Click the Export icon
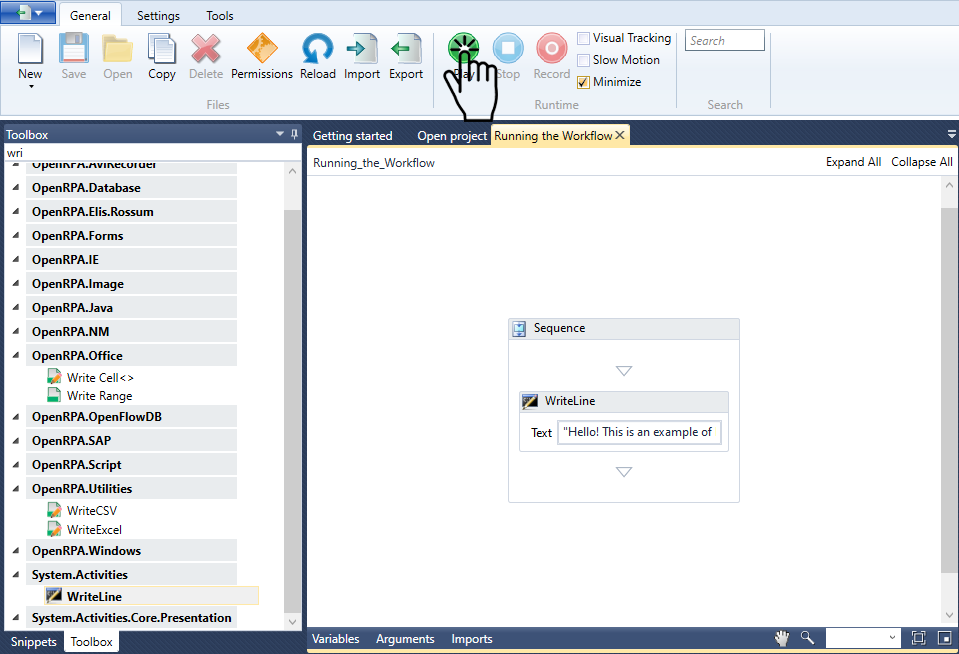The image size is (959, 654). coord(406,48)
